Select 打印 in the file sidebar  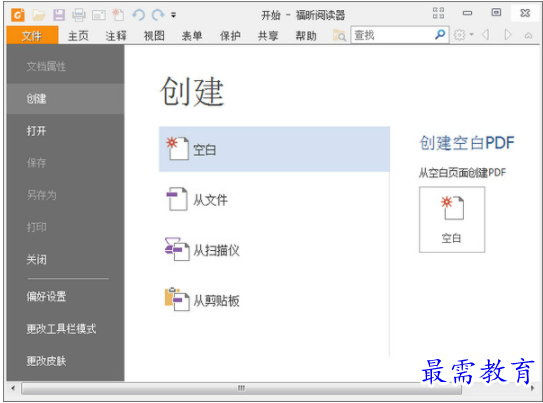coord(65,227)
